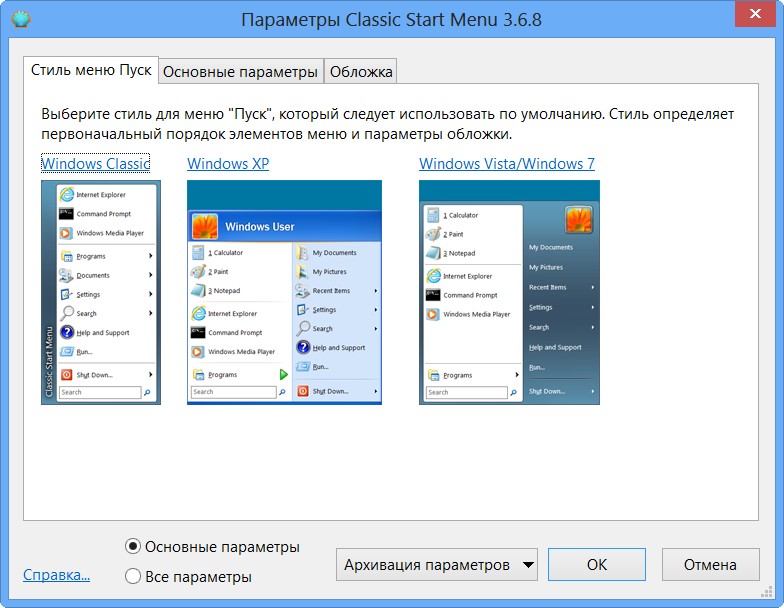Open the "Обложка" tab
This screenshot has width=784, height=608.
click(361, 72)
